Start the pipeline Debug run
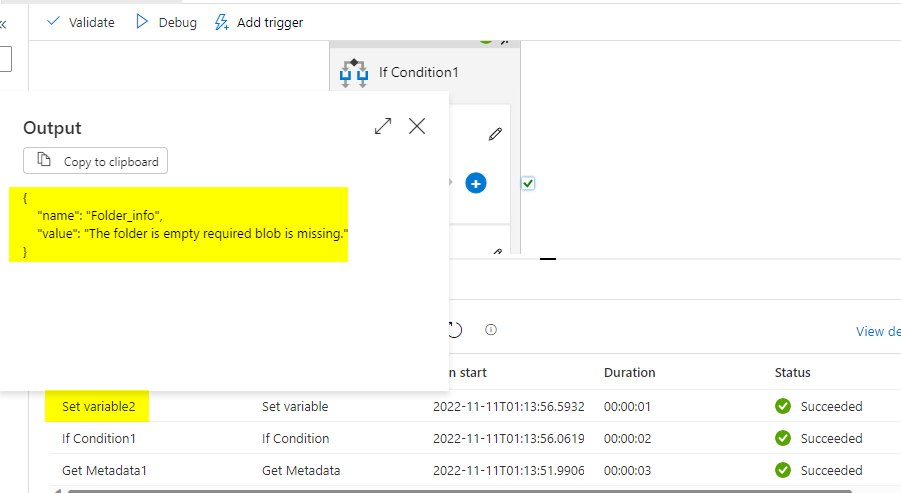Viewport: 901px width, 493px height. coord(166,22)
